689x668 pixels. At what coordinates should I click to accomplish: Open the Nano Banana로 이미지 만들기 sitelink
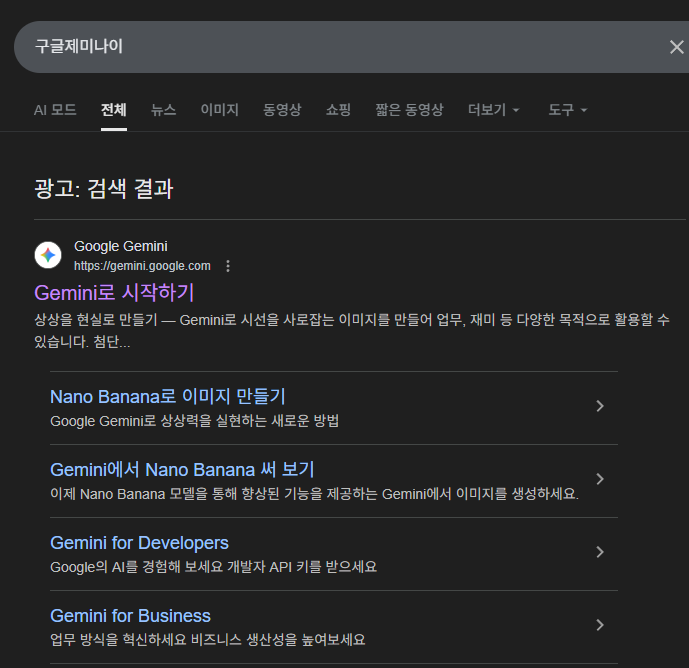(168, 396)
